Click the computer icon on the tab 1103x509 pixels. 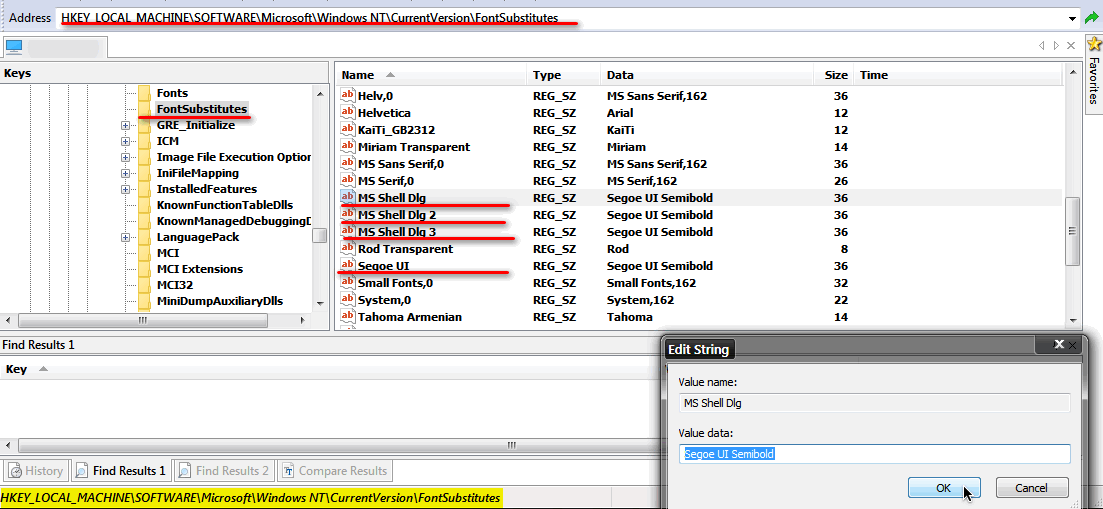[x=14, y=47]
